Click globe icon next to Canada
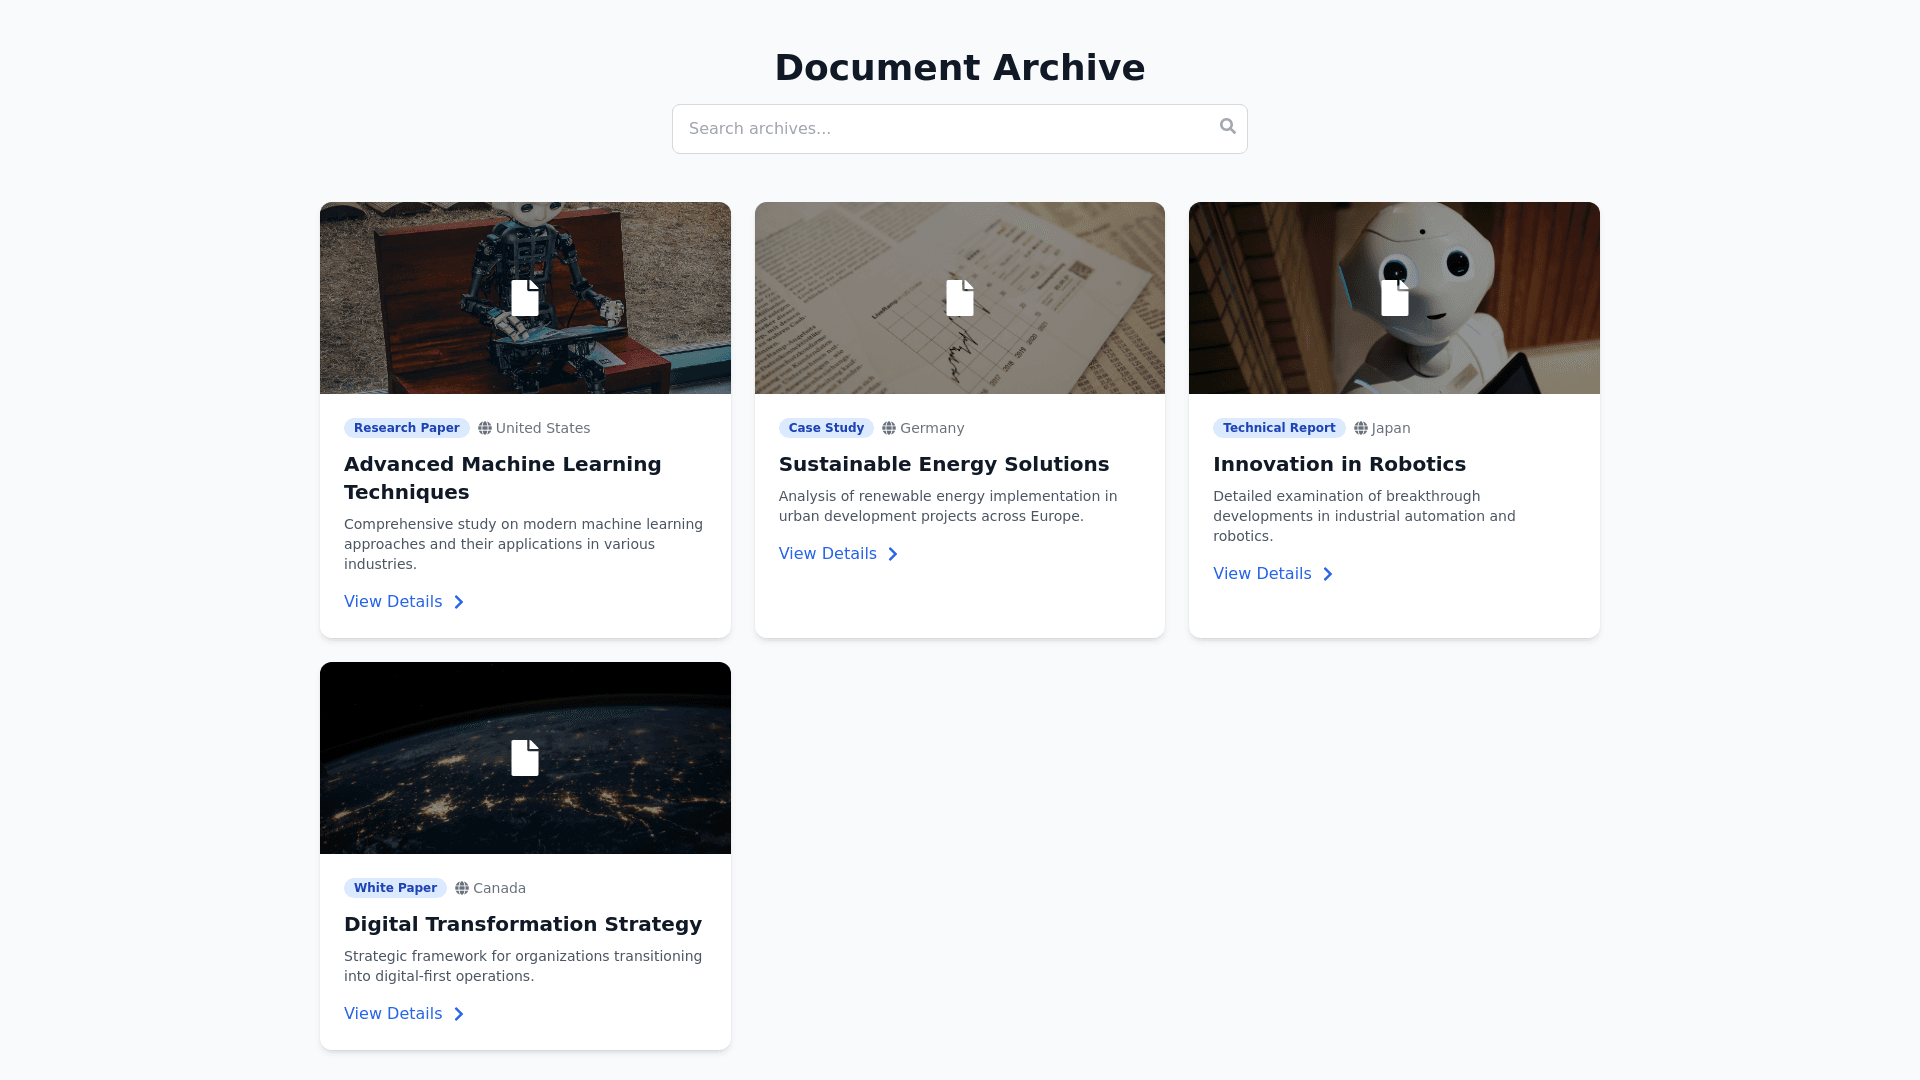Viewport: 1920px width, 1080px height. (x=462, y=888)
